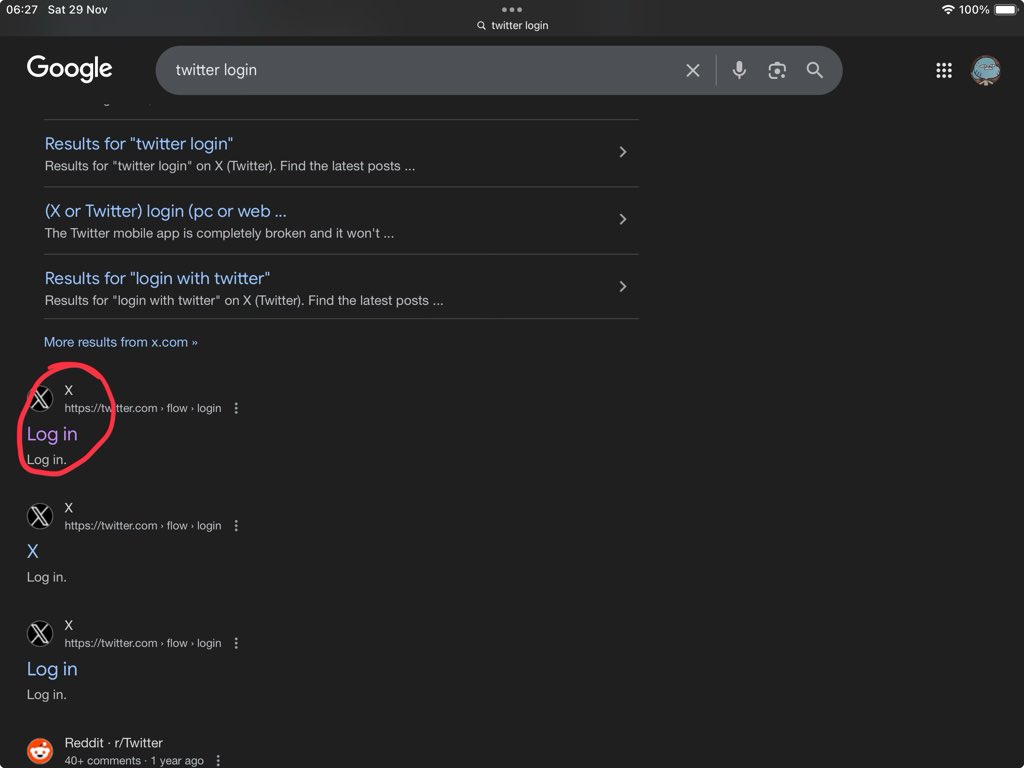Open the purple visited 'Log in' result
This screenshot has width=1024, height=768.
[52, 434]
